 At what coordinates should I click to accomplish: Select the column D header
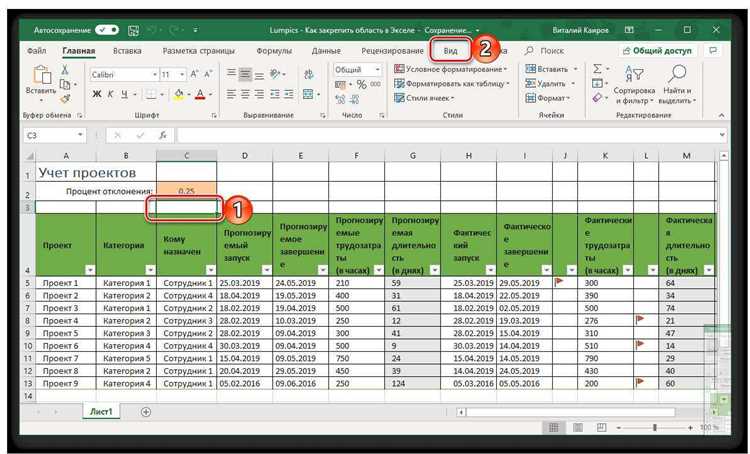[244, 155]
